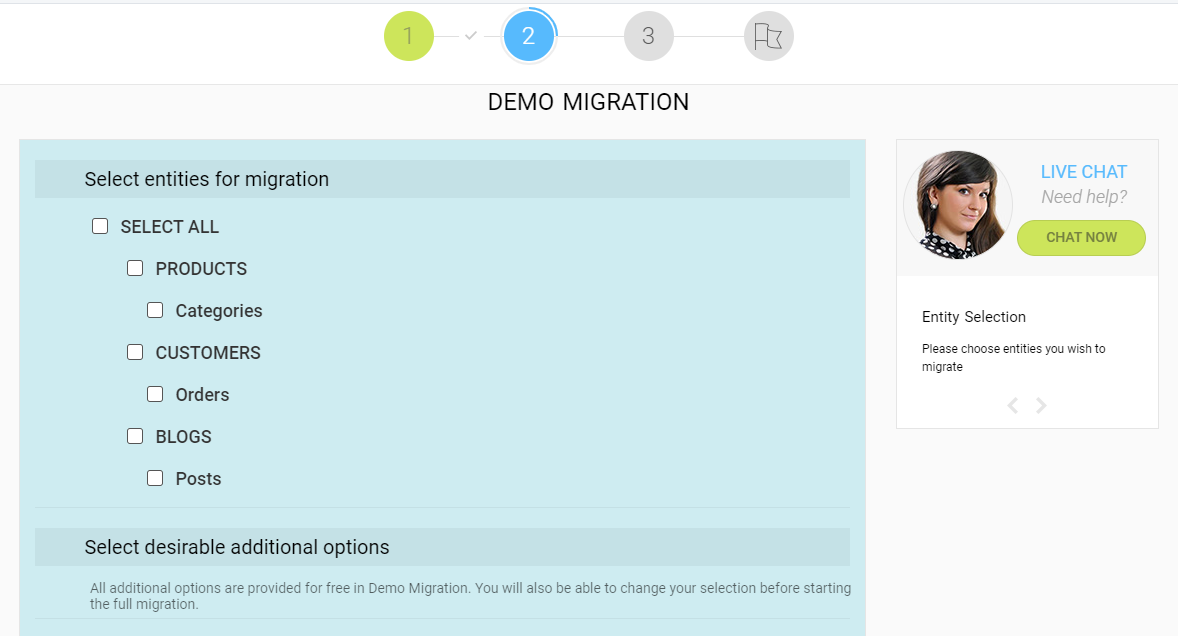Click the 'Please choose entities' help text
Screen dimensions: 1178x636
click(1013, 357)
